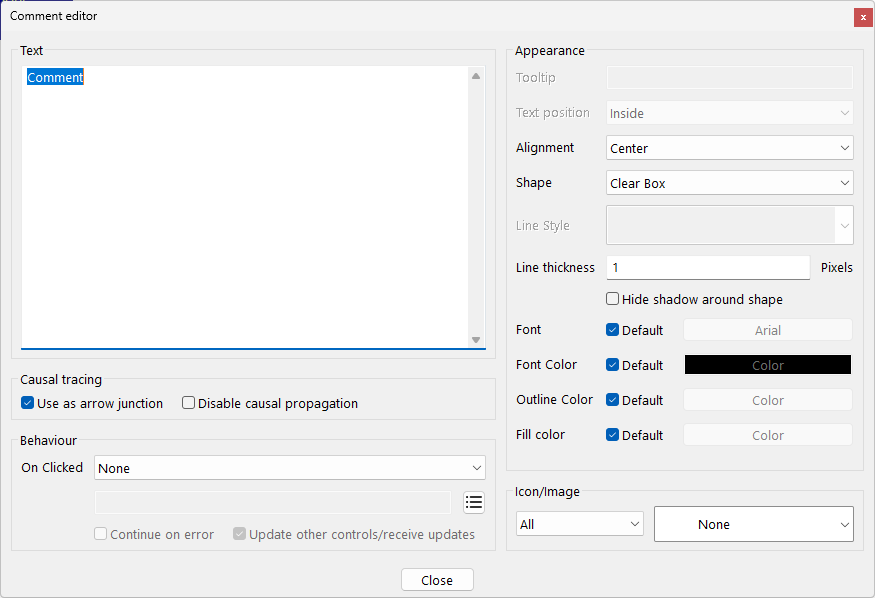Viewport: 875px width, 598px height.
Task: Check "Hide shadow around shape"
Action: 611,299
